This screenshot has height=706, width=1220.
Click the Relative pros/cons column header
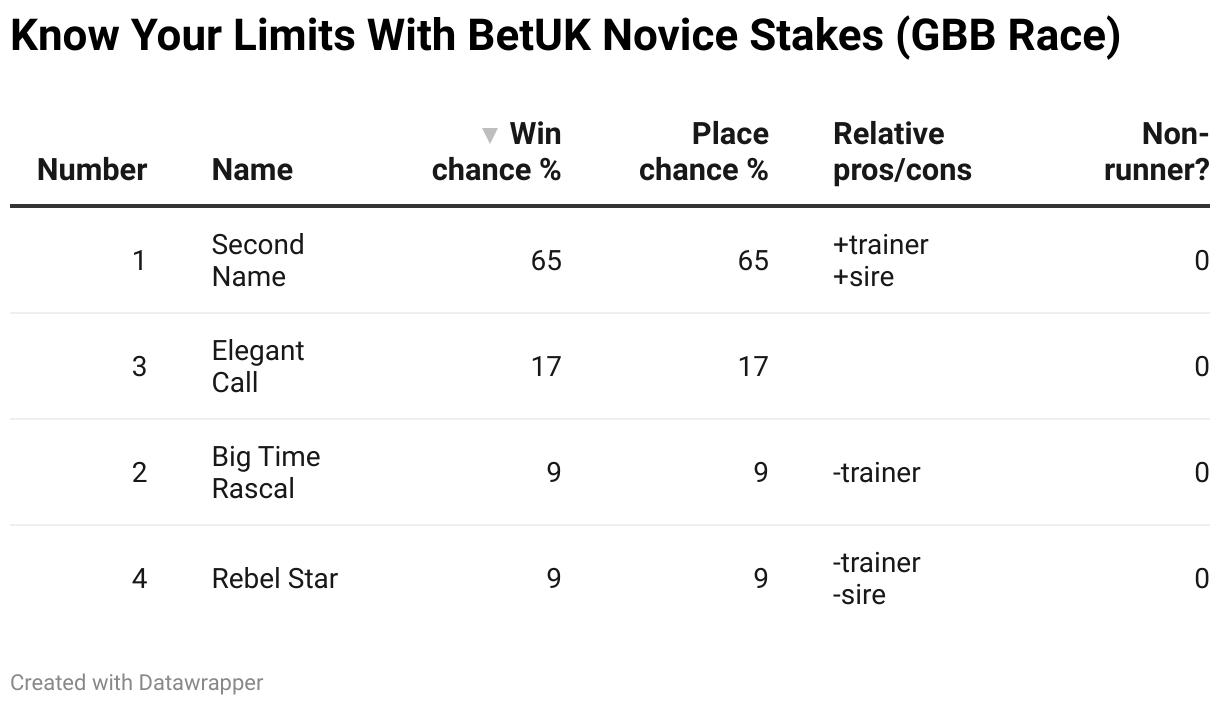pyautogui.click(x=902, y=152)
